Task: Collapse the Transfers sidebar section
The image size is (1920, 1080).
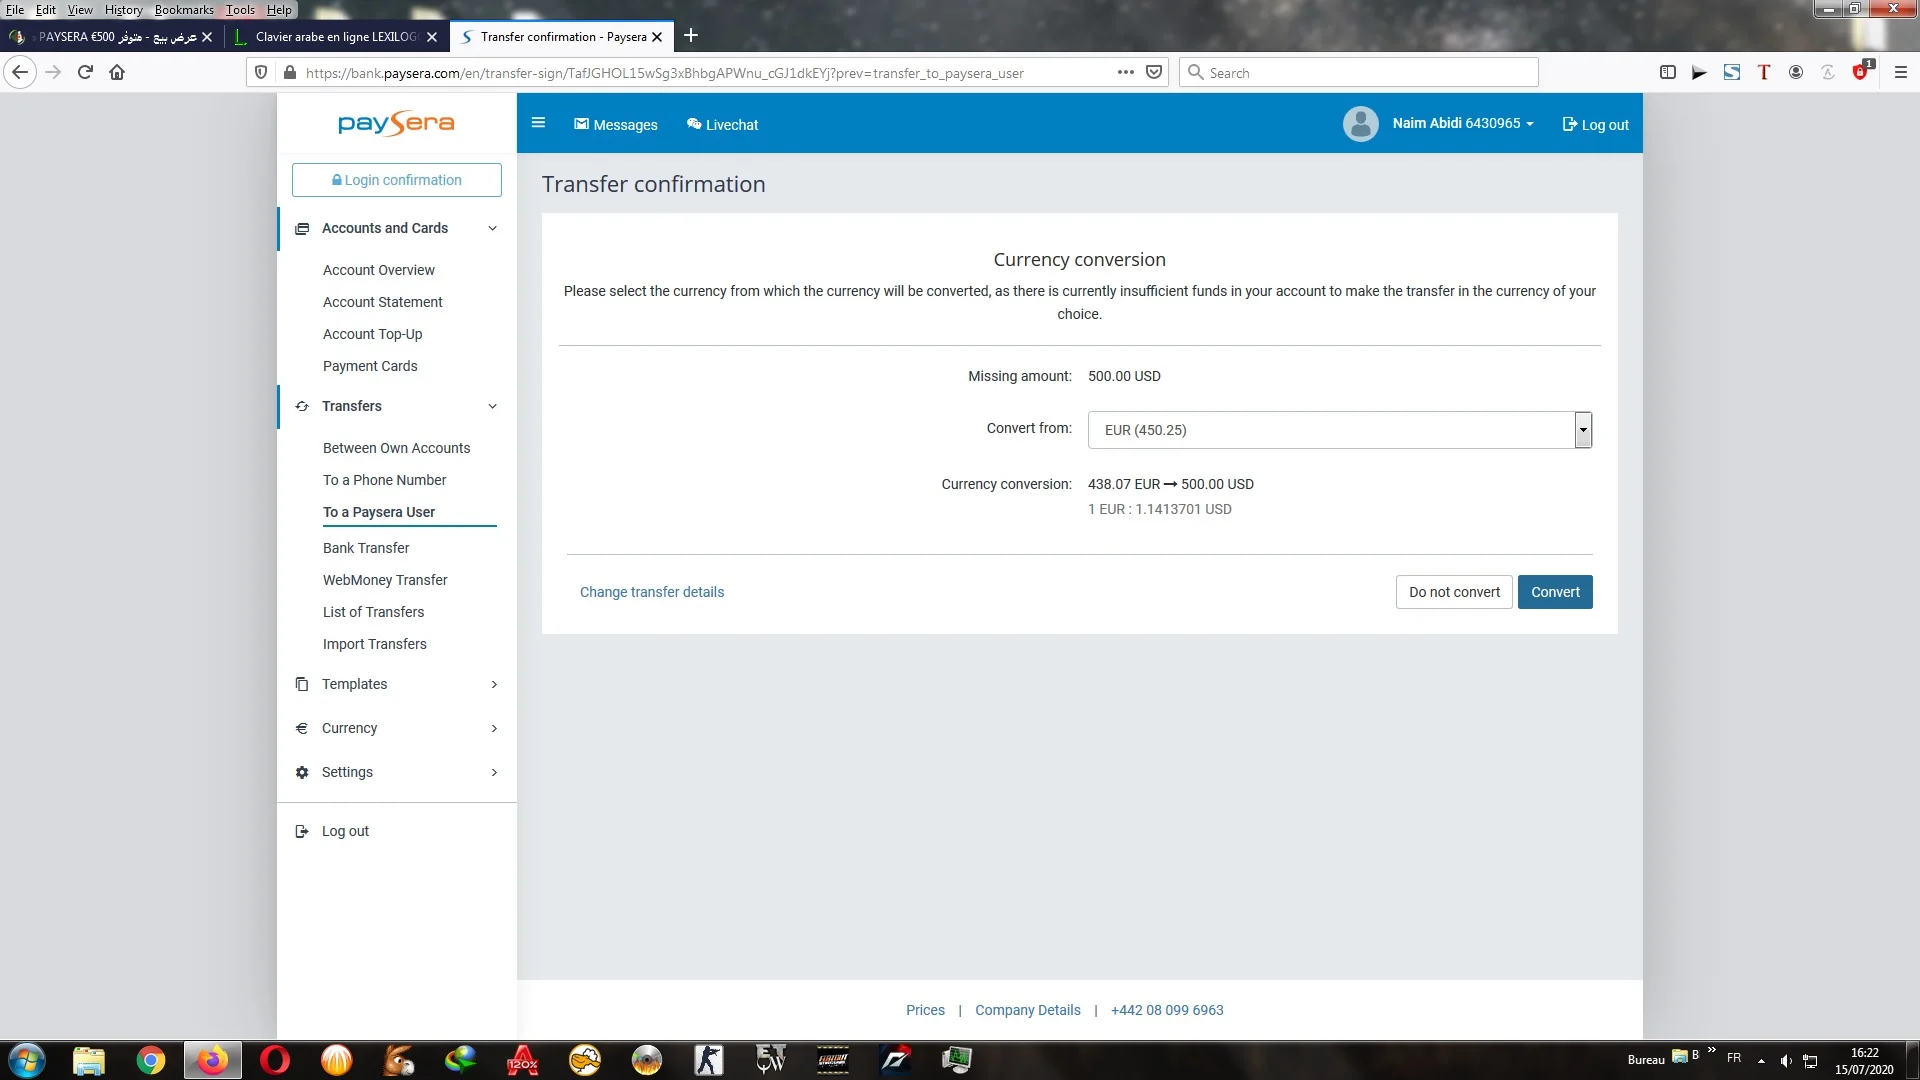Action: click(x=492, y=406)
